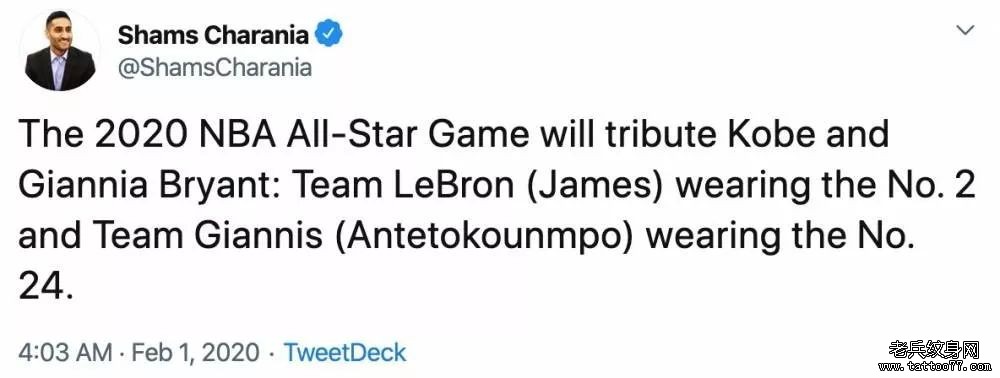Viewport: 1000px width, 378px height.
Task: Click "Team Giannis" in the tweet
Action: (195, 236)
